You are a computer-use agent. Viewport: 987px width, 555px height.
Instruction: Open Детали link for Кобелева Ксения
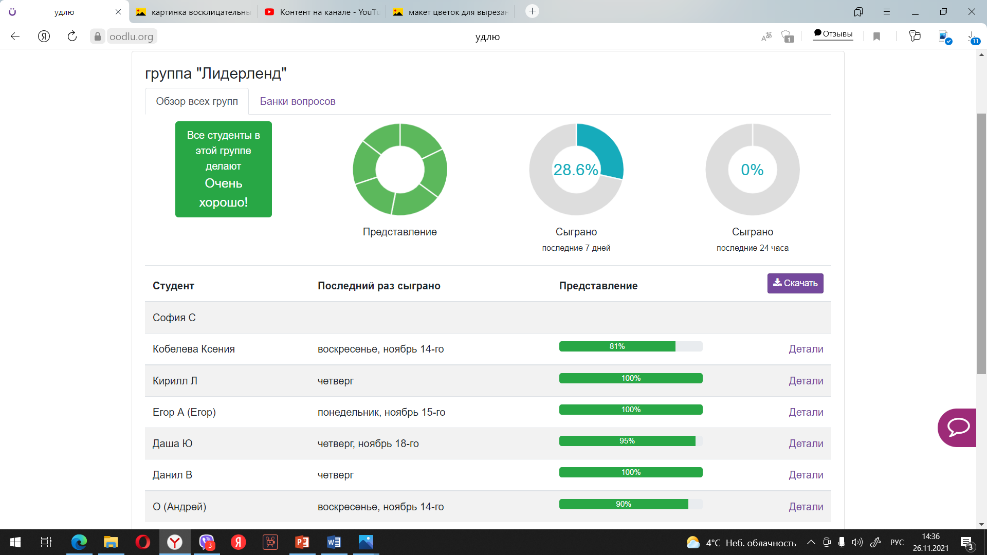pyautogui.click(x=805, y=349)
